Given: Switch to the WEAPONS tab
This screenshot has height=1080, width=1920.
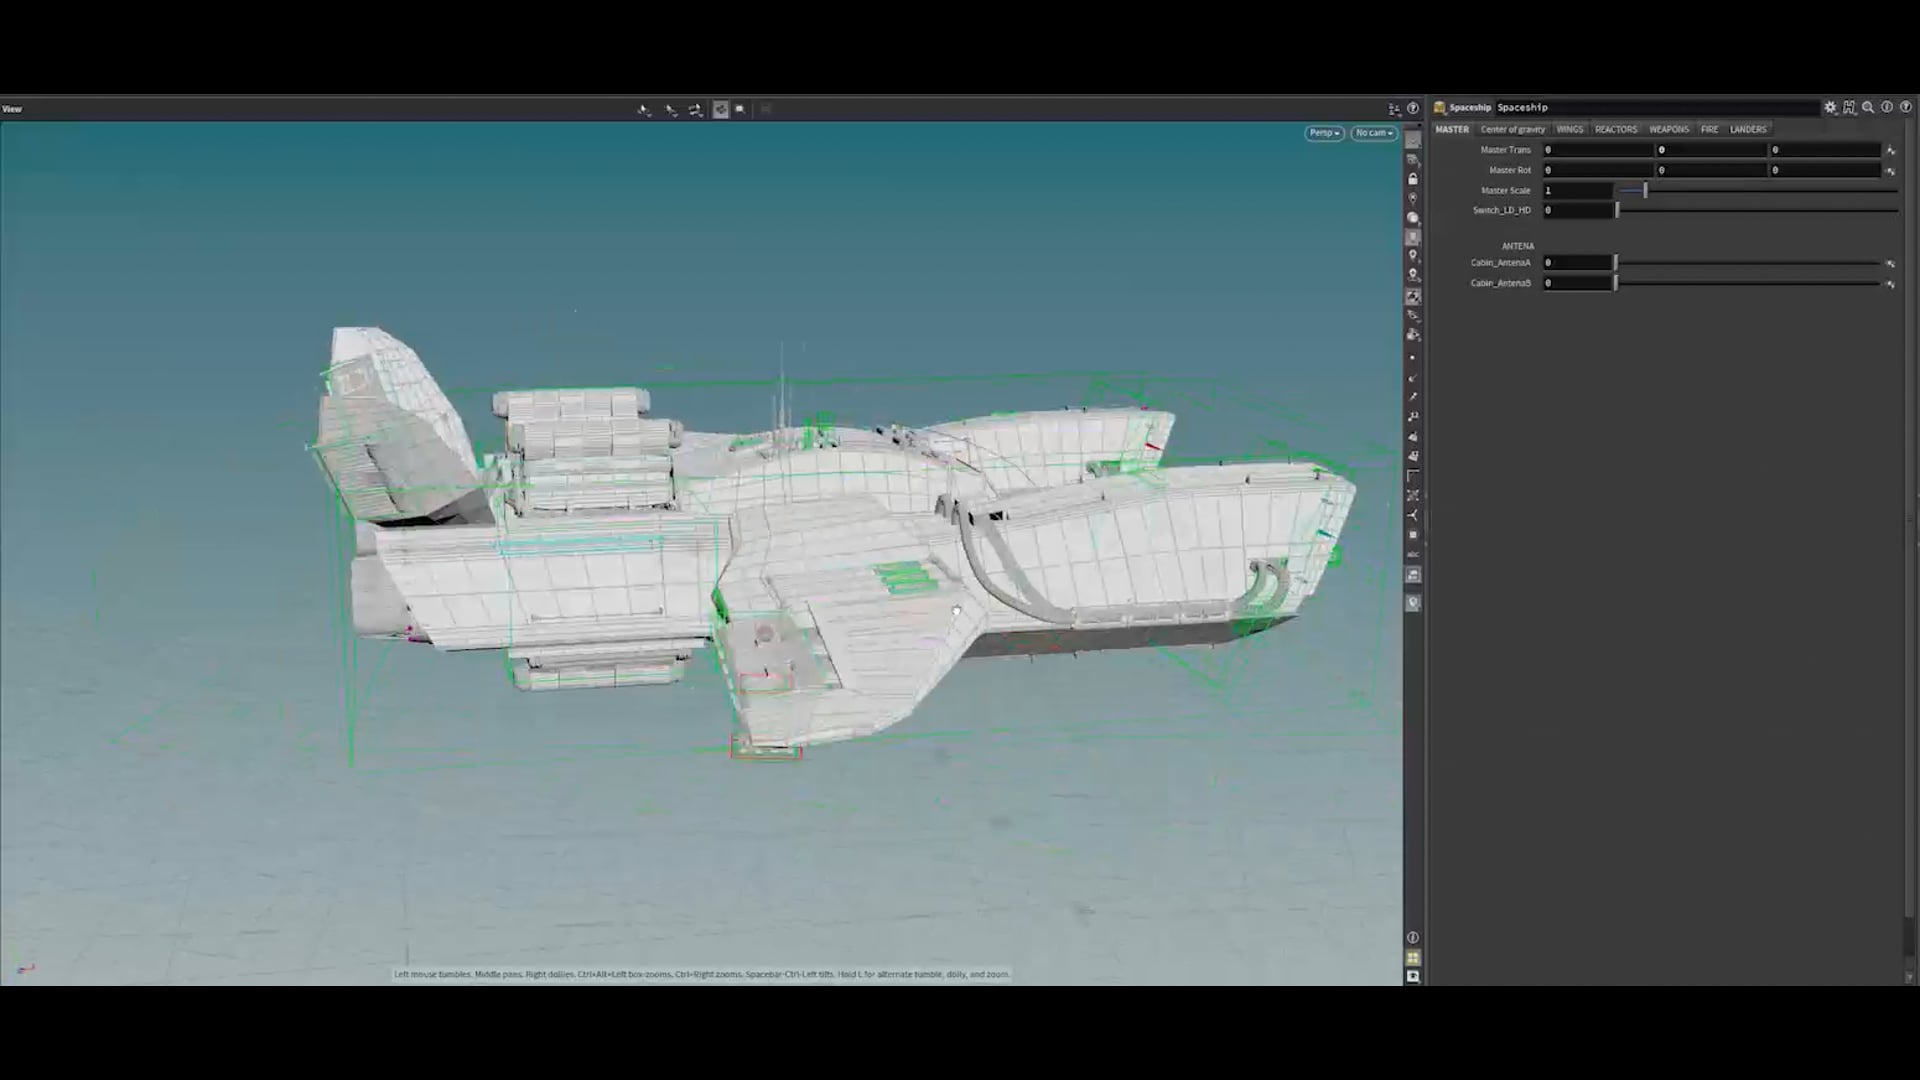Looking at the screenshot, I should click(x=1668, y=129).
